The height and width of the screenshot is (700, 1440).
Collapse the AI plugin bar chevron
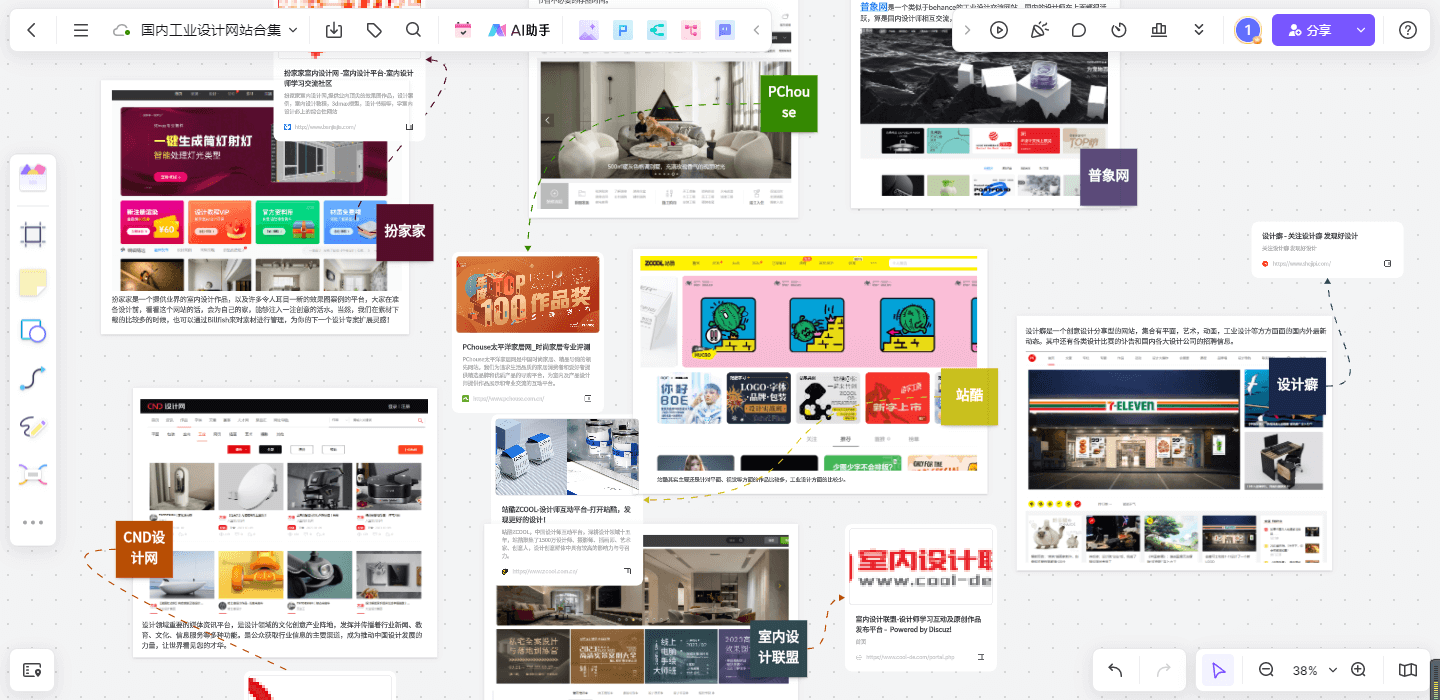coord(757,30)
